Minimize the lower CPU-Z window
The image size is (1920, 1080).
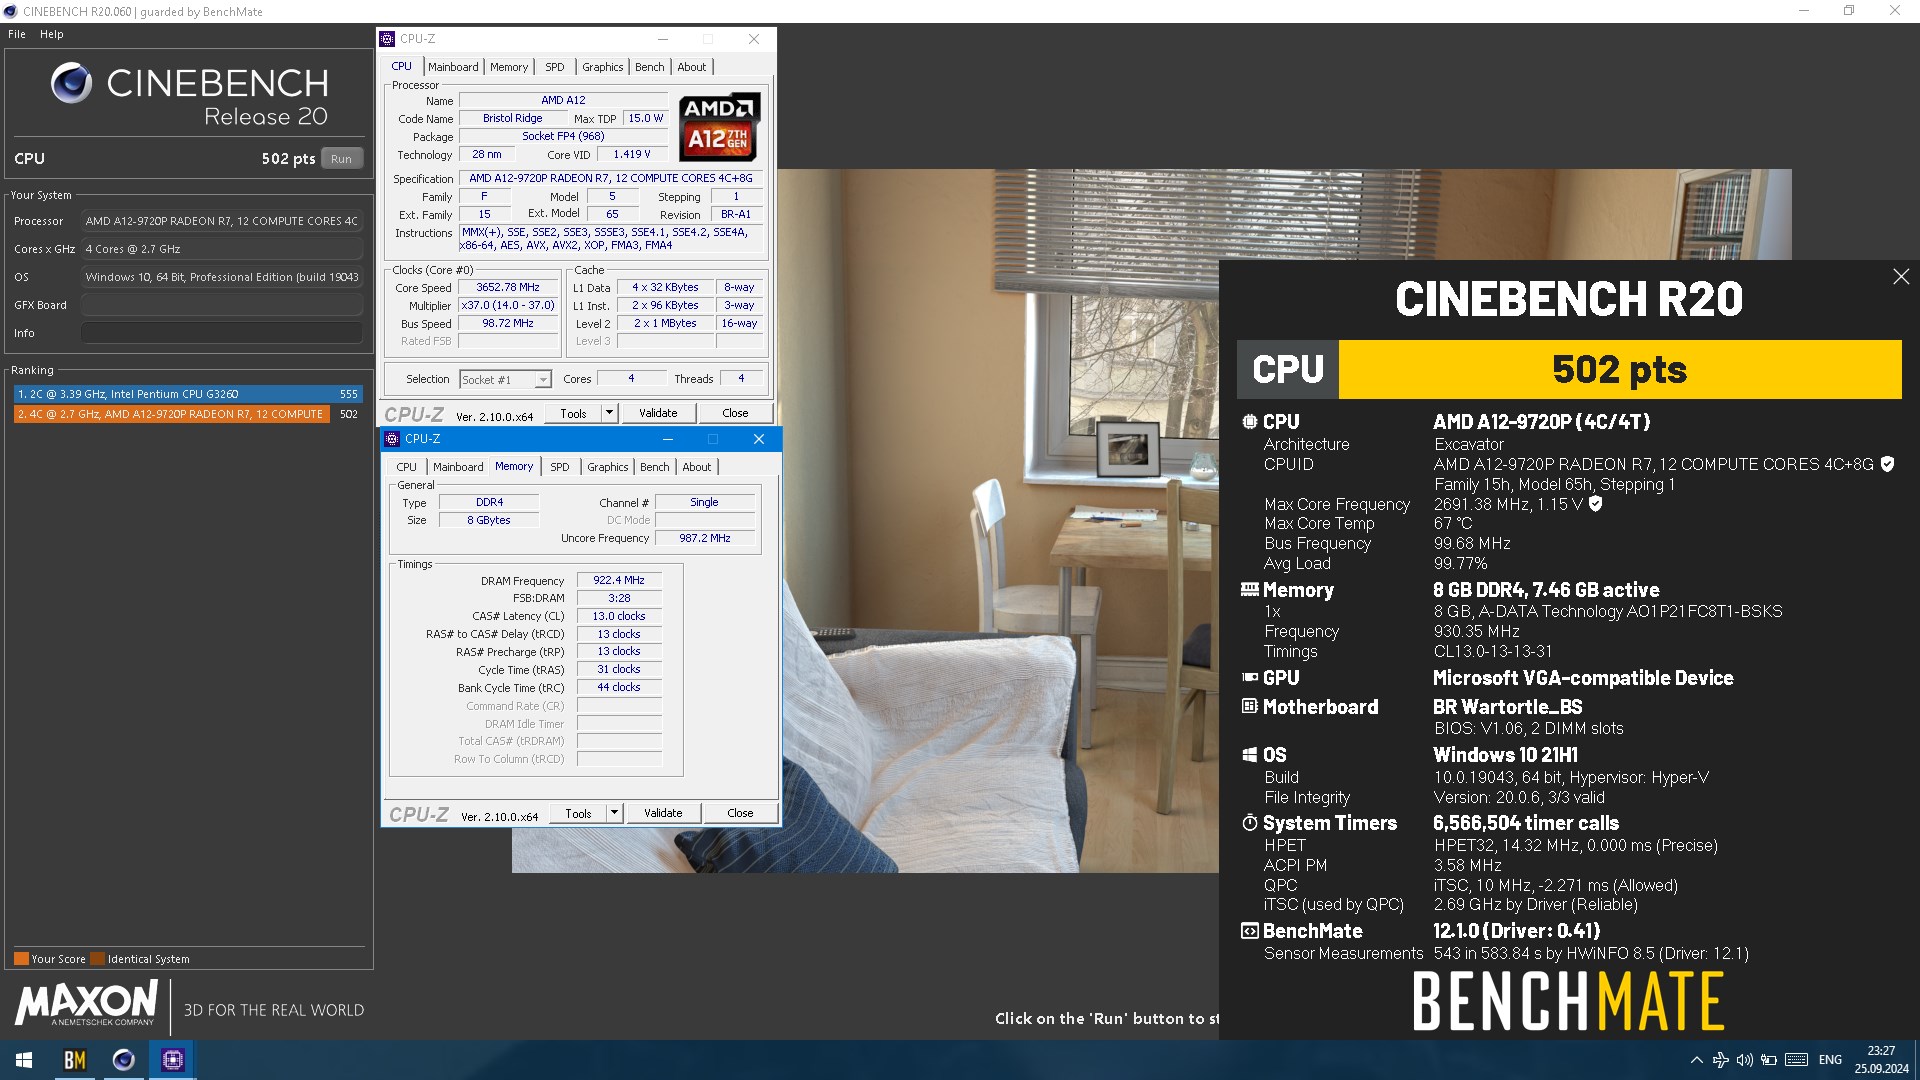pyautogui.click(x=667, y=439)
